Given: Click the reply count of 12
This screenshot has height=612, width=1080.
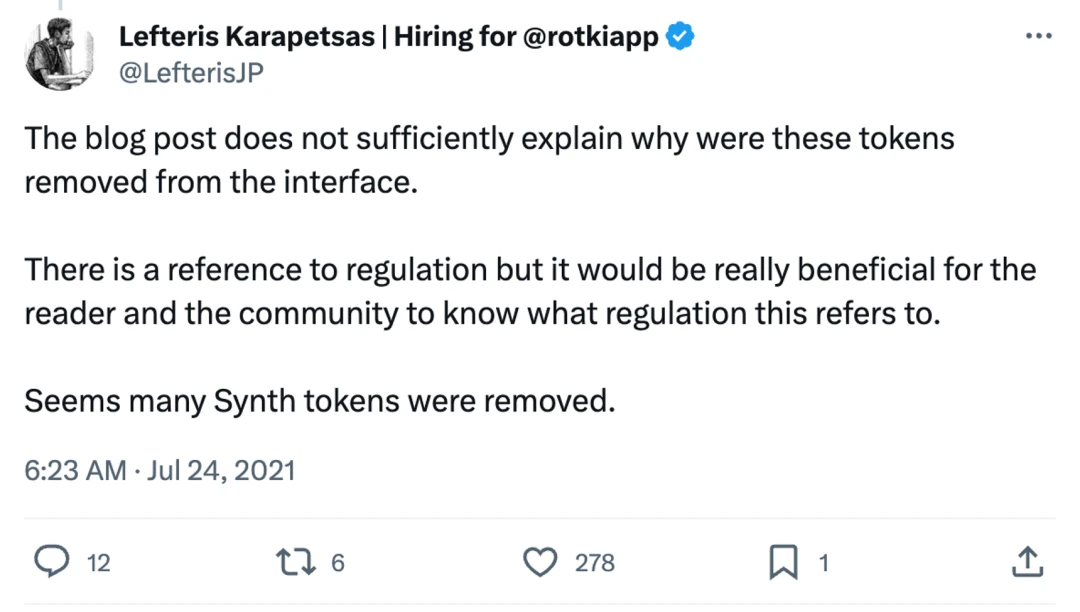Looking at the screenshot, I should pos(98,564).
